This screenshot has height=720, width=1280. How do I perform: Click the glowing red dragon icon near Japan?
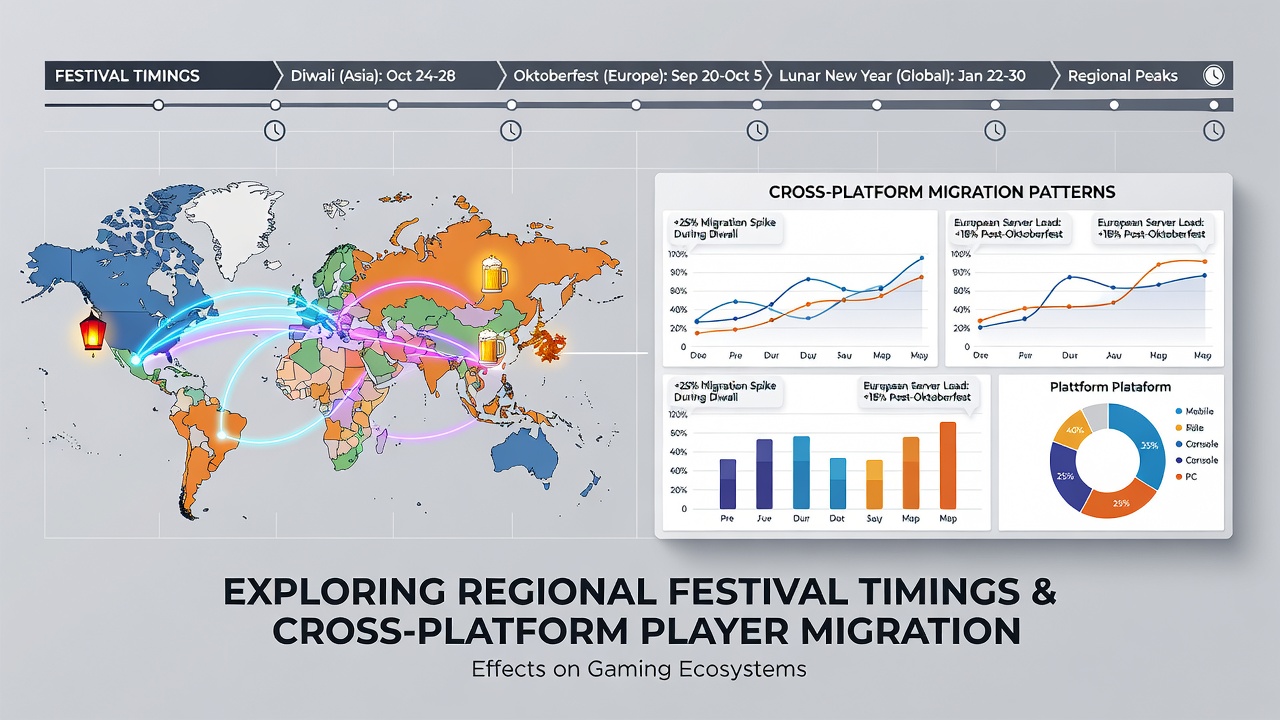click(x=547, y=347)
